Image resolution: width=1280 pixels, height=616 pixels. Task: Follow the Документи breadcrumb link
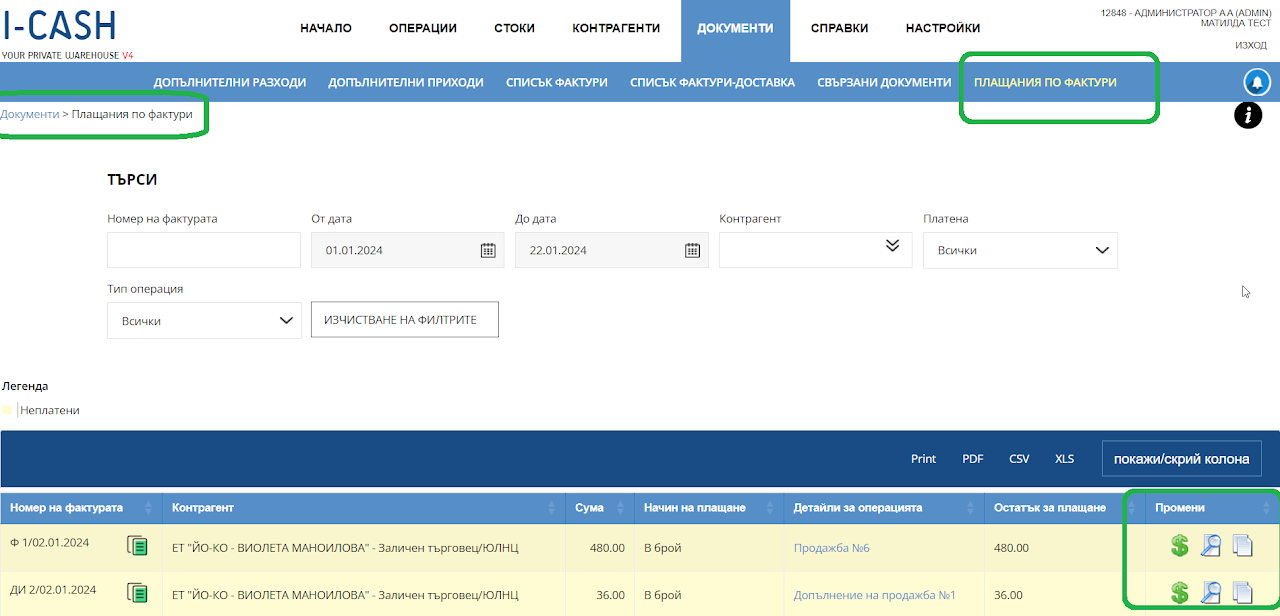[x=30, y=114]
